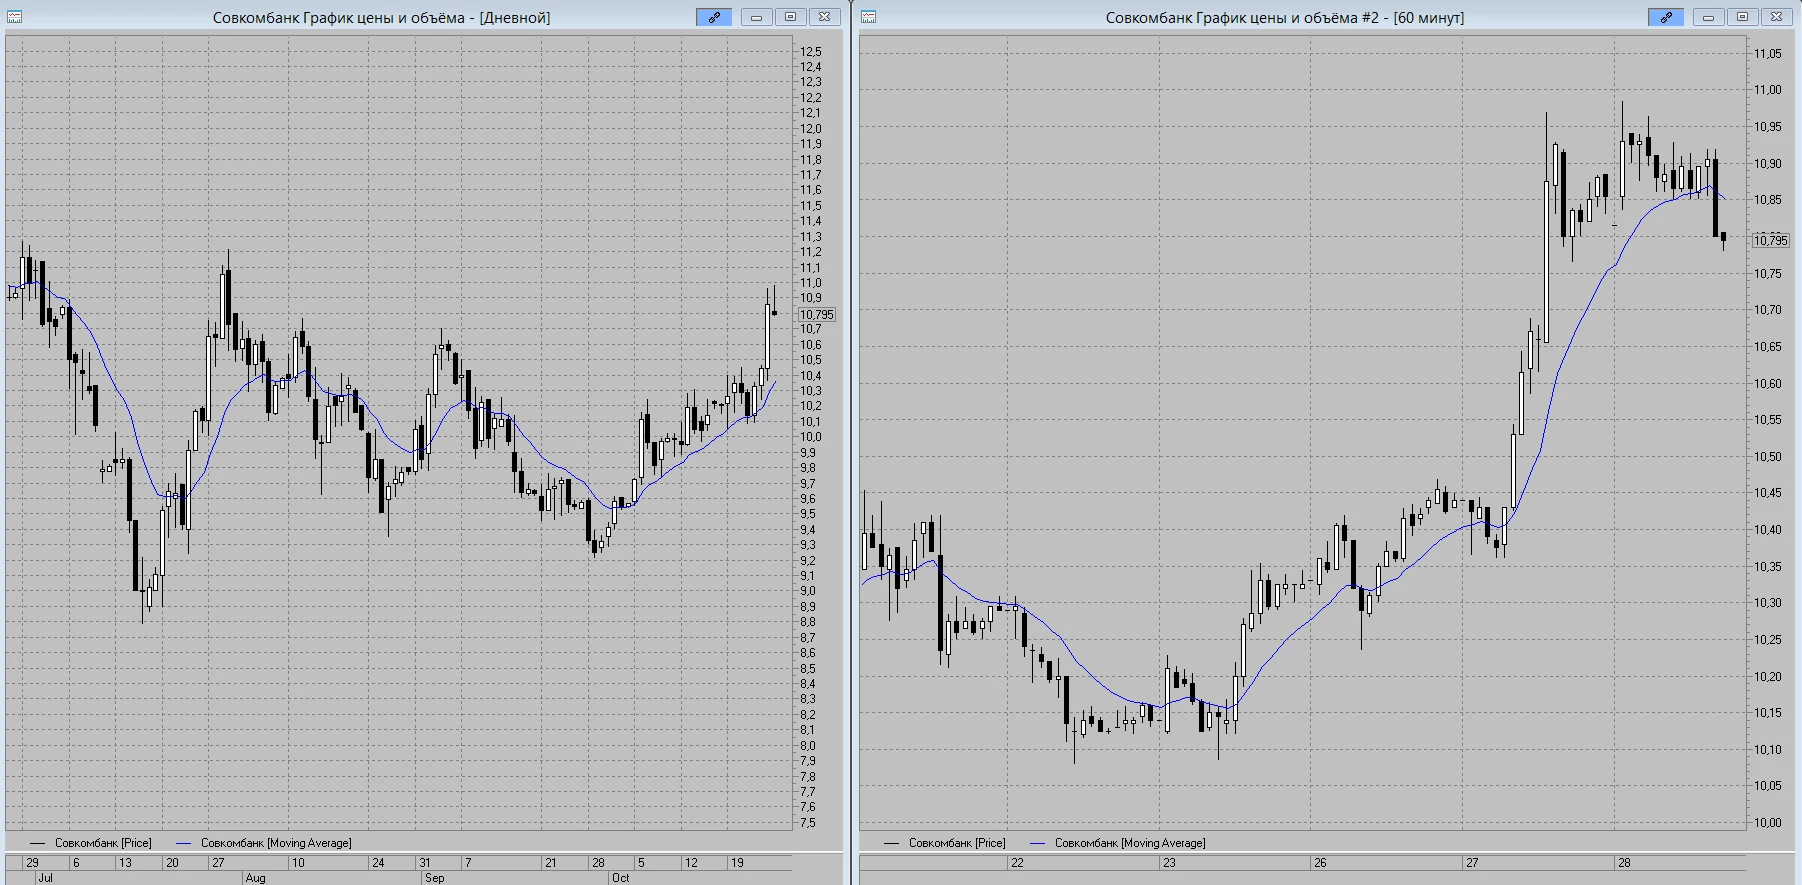Click the 10,50 value on the 60-minute price axis

pos(1768,457)
